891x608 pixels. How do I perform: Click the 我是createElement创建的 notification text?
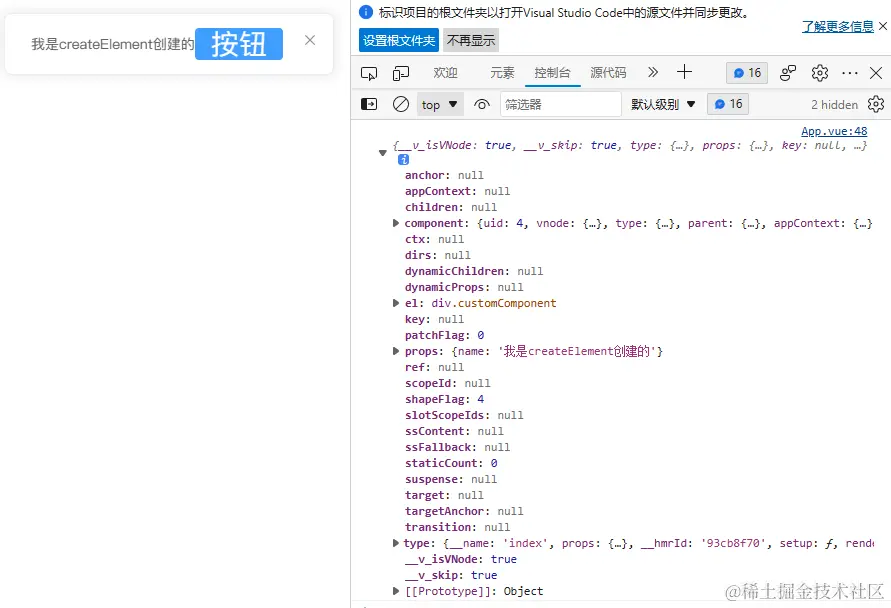pos(113,44)
